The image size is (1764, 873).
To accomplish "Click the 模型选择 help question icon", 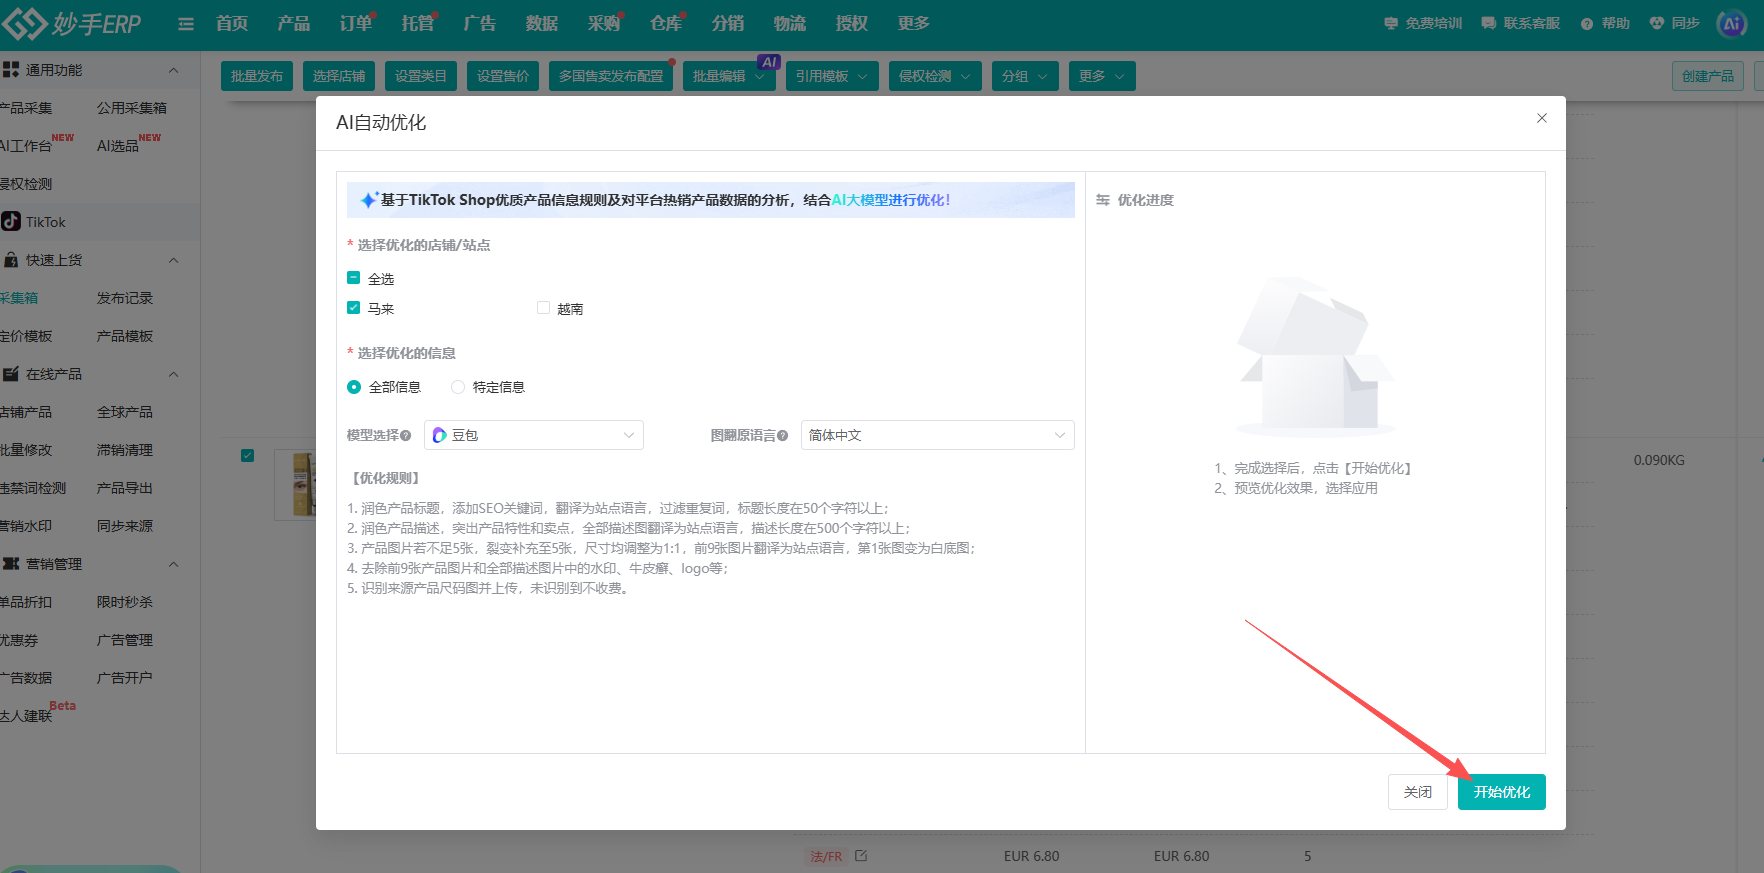I will click(406, 436).
